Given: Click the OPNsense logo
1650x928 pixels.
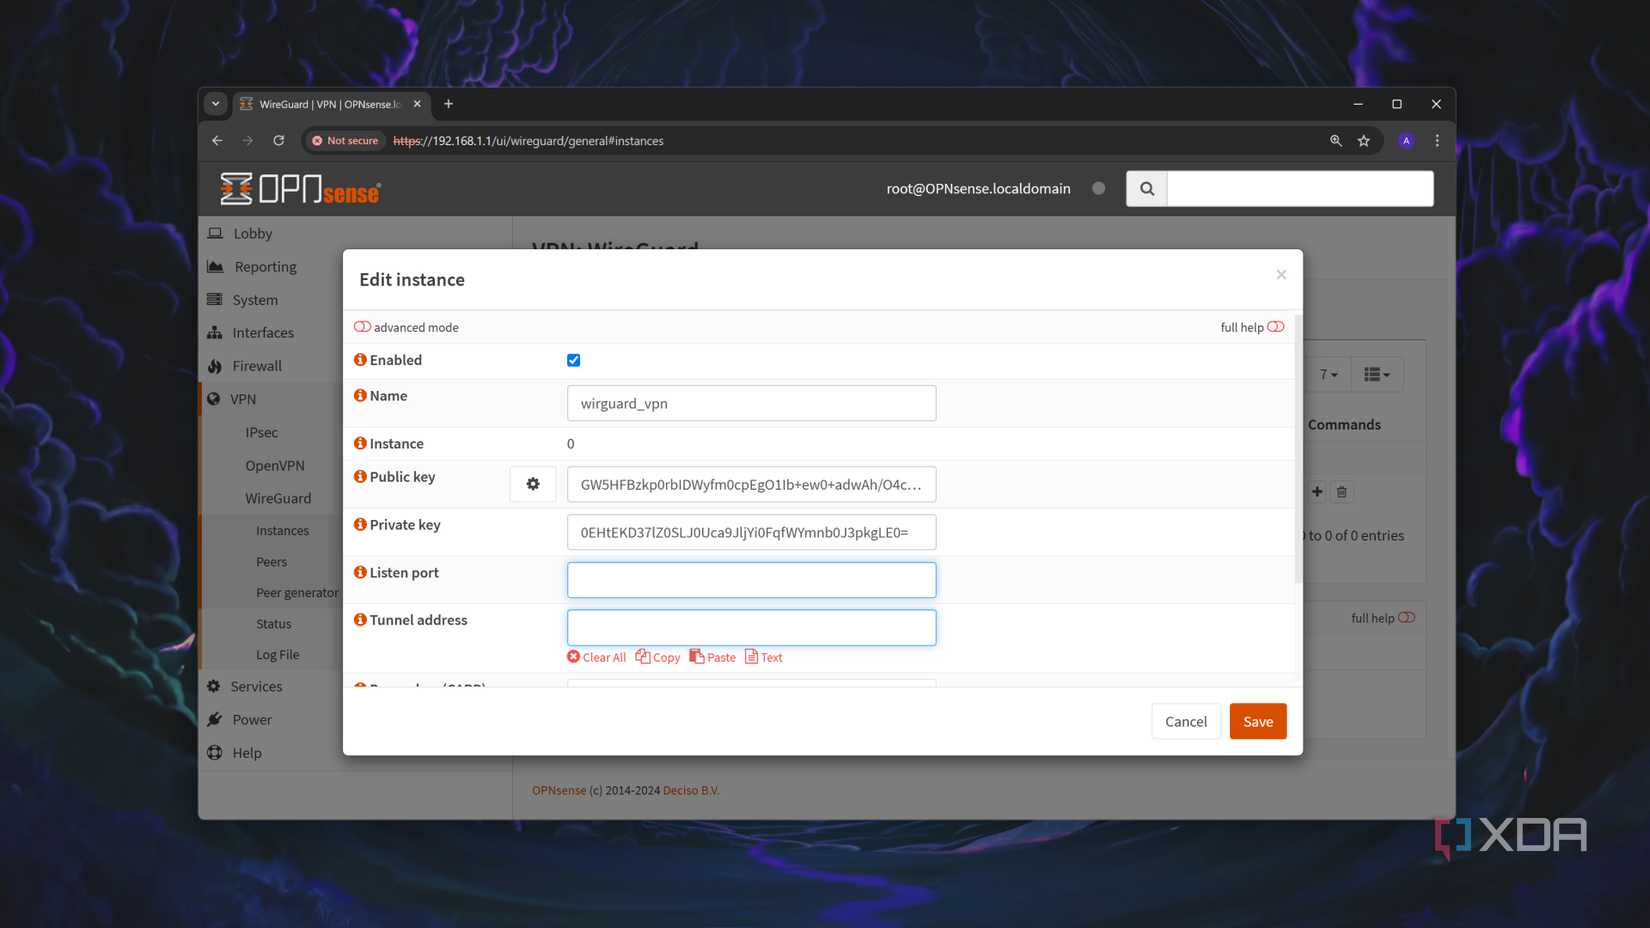Looking at the screenshot, I should (x=298, y=189).
